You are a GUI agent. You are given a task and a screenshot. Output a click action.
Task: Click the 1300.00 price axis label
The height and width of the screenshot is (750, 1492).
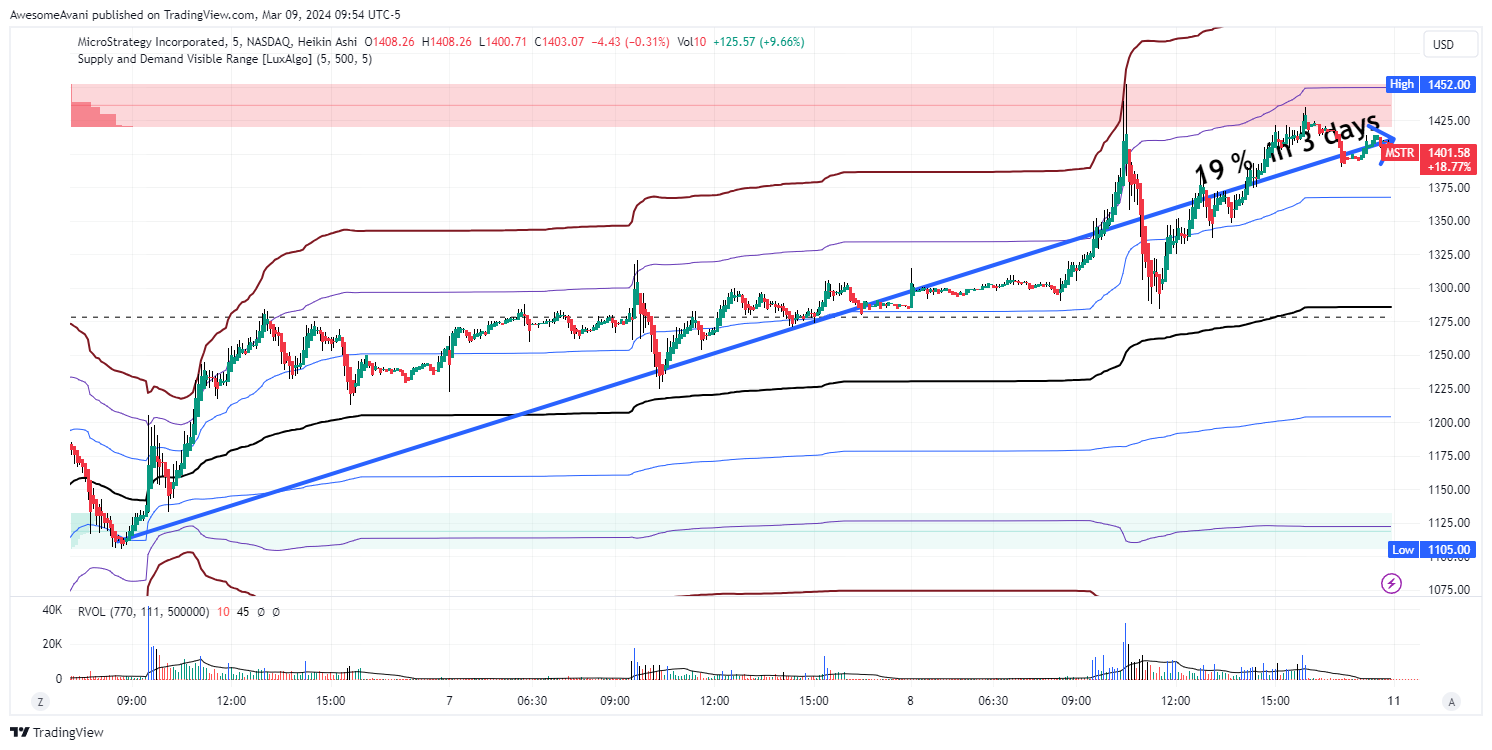[x=1448, y=288]
